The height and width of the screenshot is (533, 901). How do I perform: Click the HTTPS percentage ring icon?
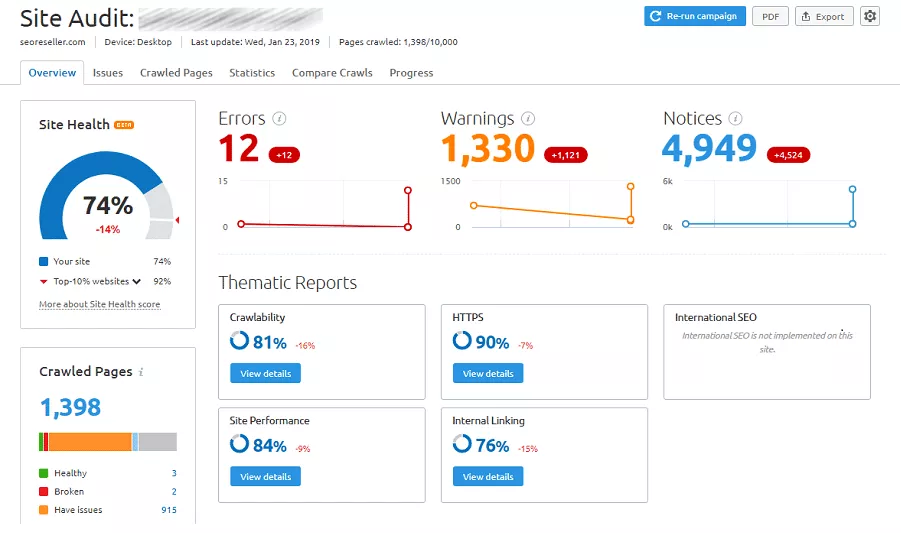(462, 341)
